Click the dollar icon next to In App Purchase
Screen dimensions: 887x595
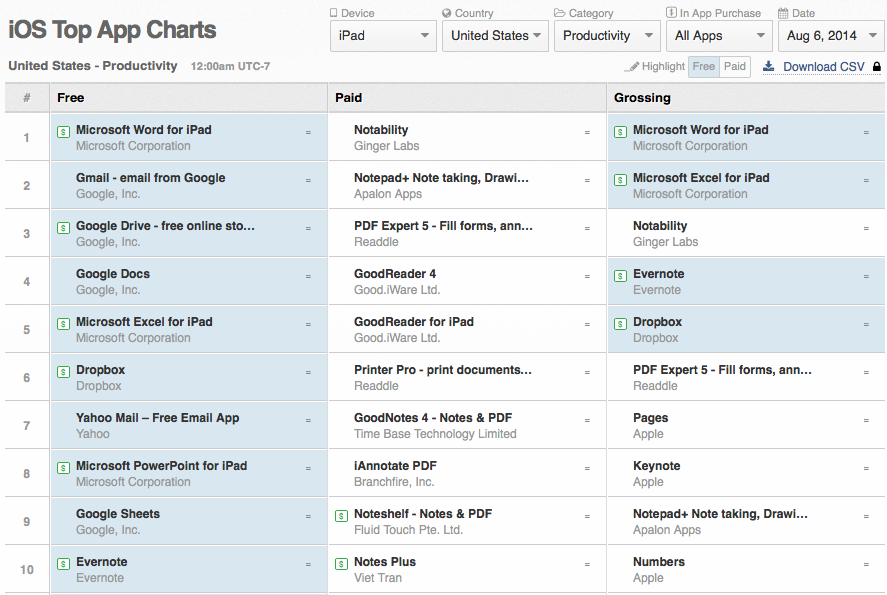point(671,12)
